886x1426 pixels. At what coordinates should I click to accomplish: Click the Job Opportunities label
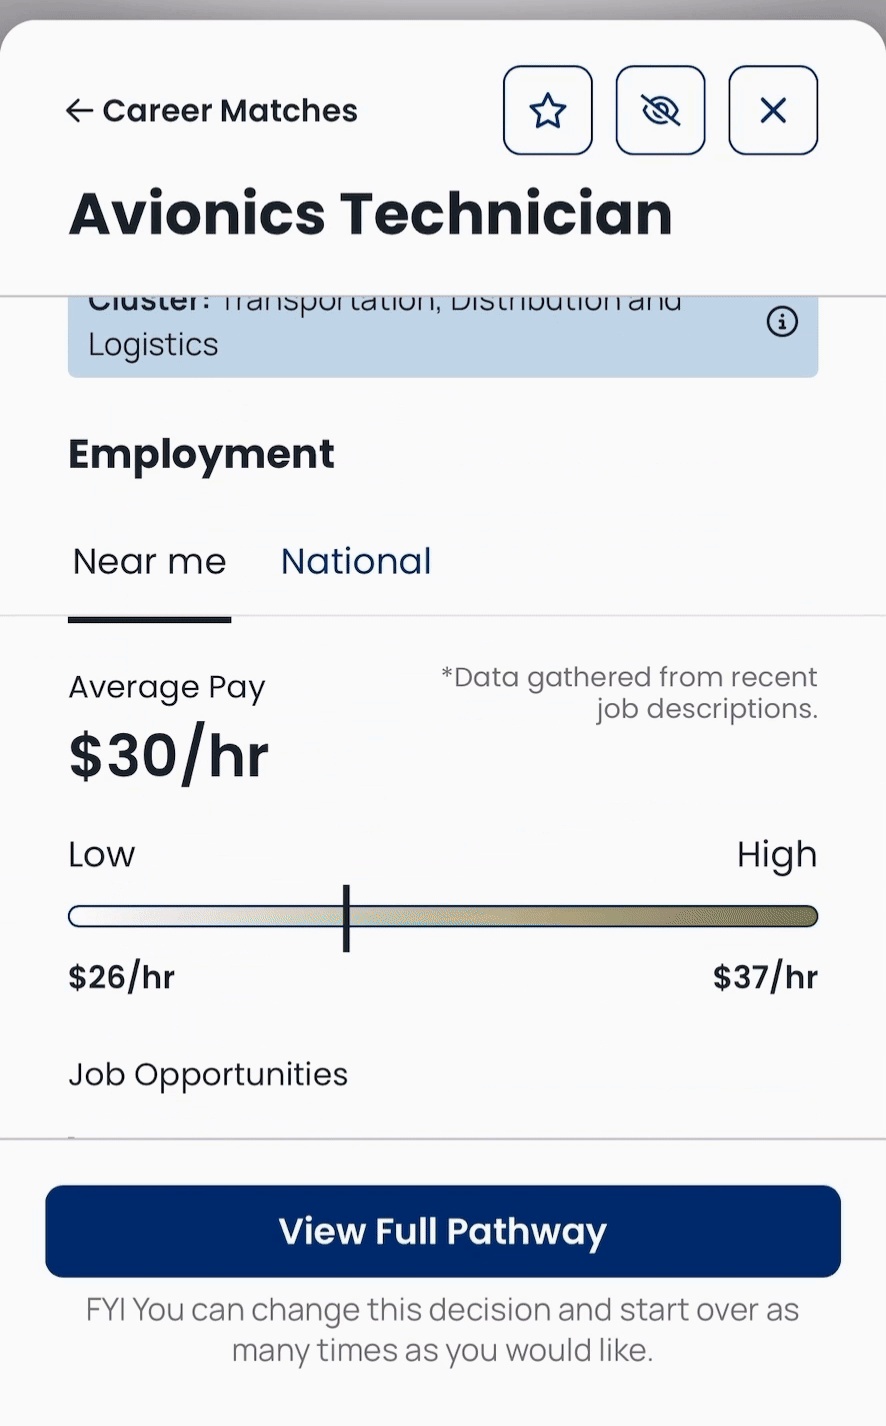(208, 1074)
